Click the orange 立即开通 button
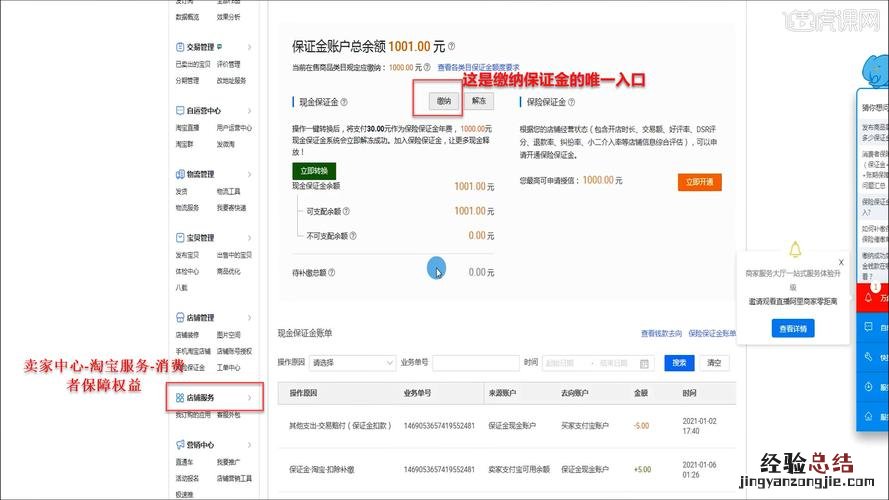Viewport: 889px width, 500px height. pos(699,182)
